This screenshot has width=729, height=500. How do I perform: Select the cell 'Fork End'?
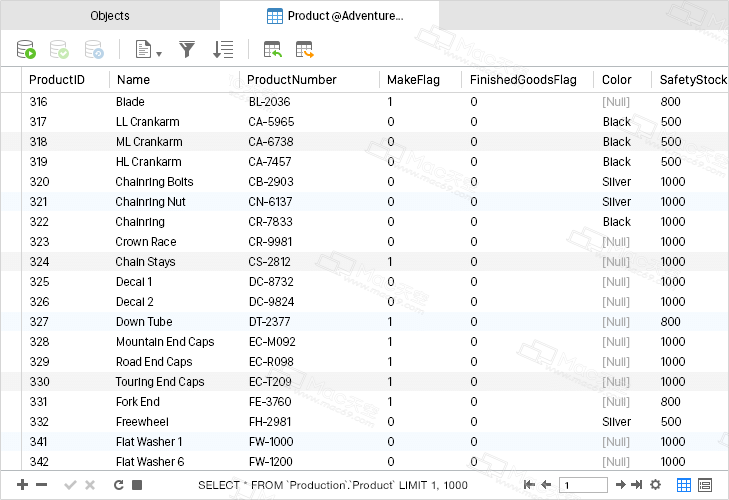(138, 401)
